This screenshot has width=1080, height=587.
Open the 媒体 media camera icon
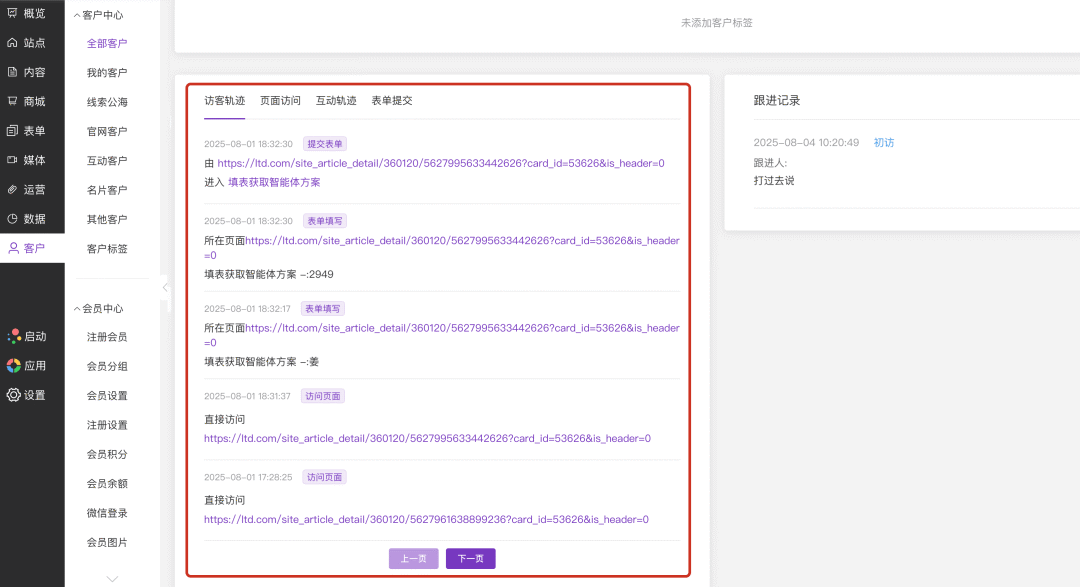click(13, 160)
